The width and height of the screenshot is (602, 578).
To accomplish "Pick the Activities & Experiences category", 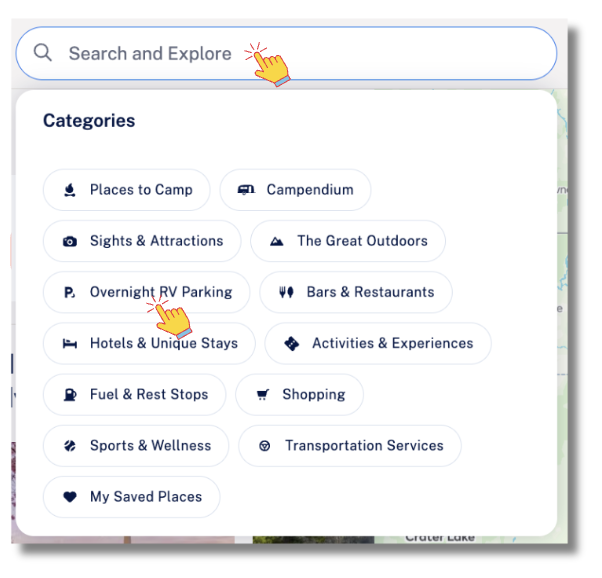I will pos(378,343).
